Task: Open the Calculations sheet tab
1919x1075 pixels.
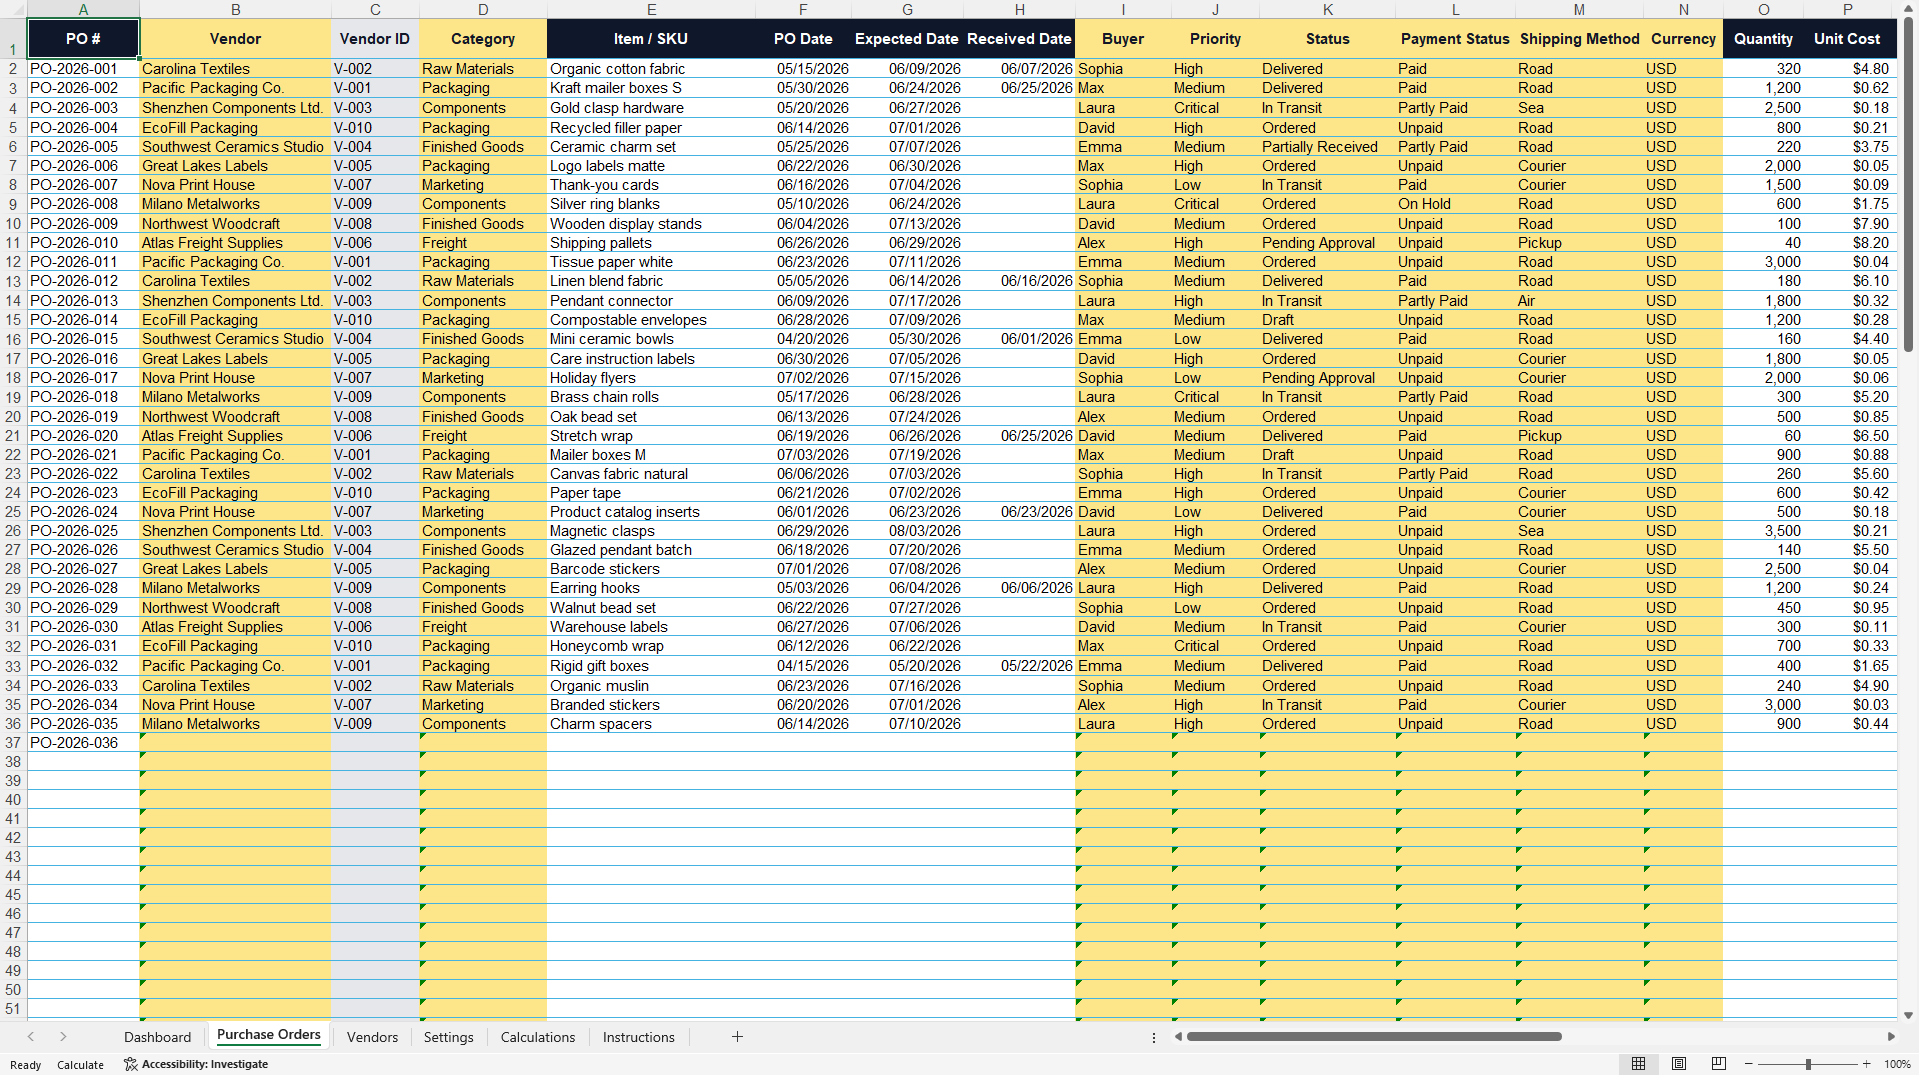Action: click(538, 1037)
